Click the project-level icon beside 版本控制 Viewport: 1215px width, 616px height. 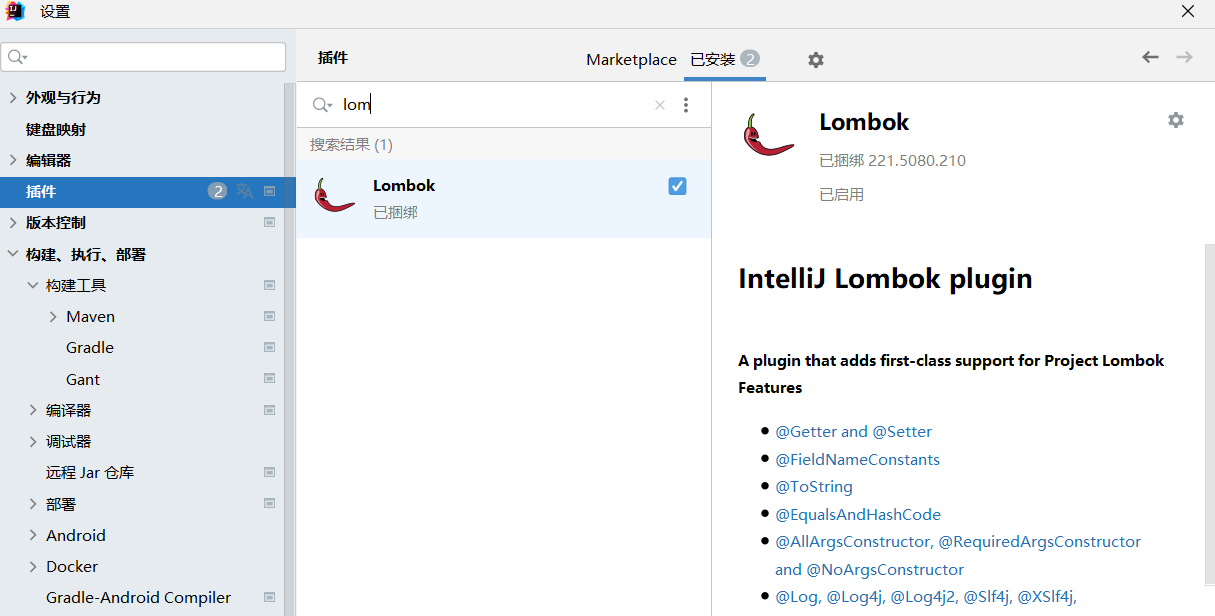(269, 222)
